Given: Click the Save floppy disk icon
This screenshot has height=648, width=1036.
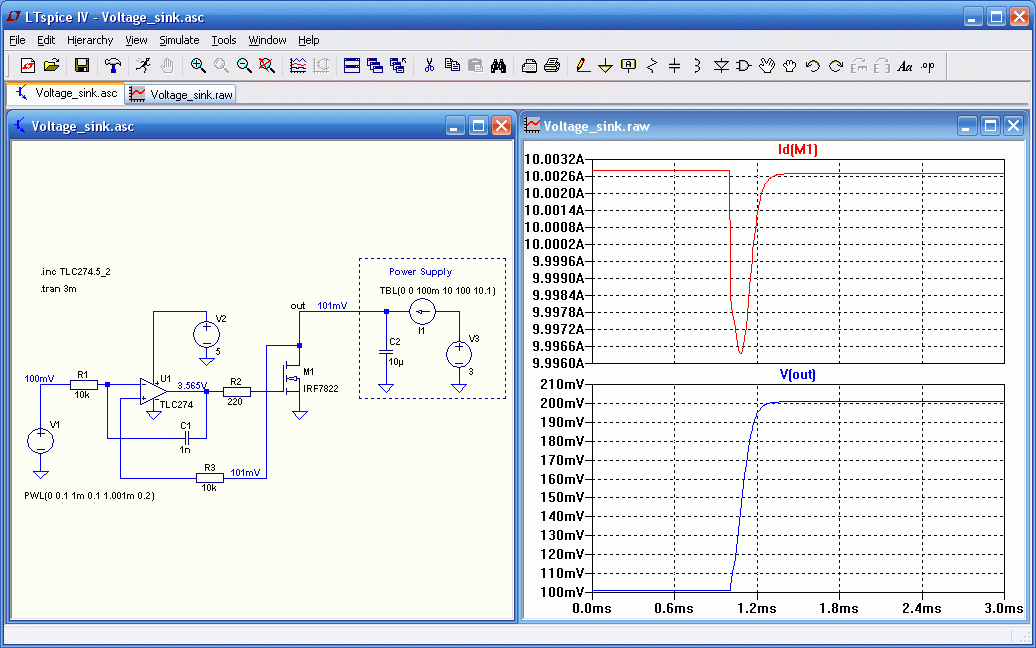Looking at the screenshot, I should [x=82, y=66].
